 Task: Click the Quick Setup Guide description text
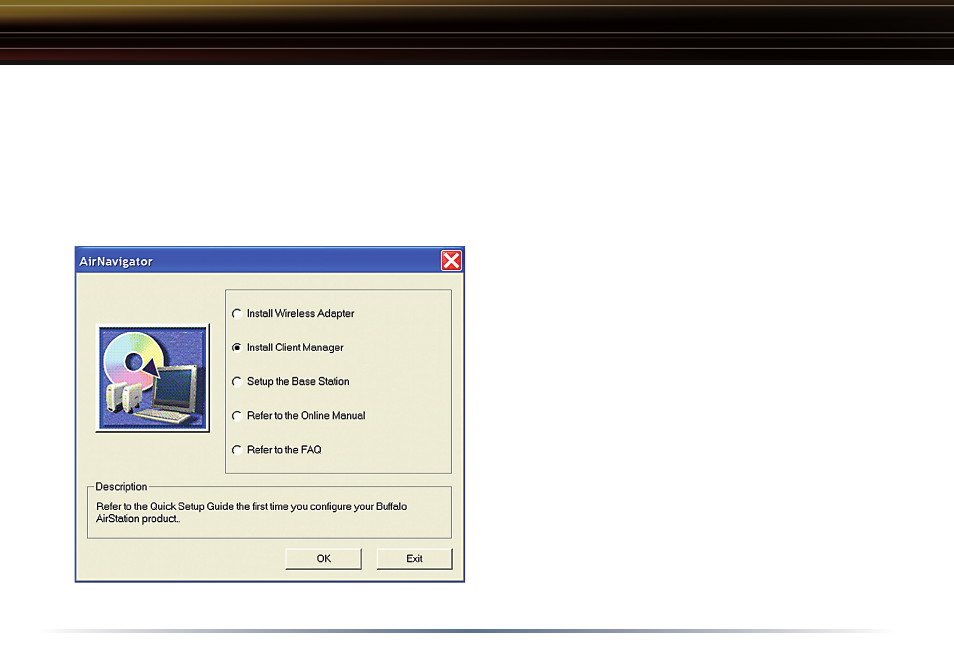251,512
